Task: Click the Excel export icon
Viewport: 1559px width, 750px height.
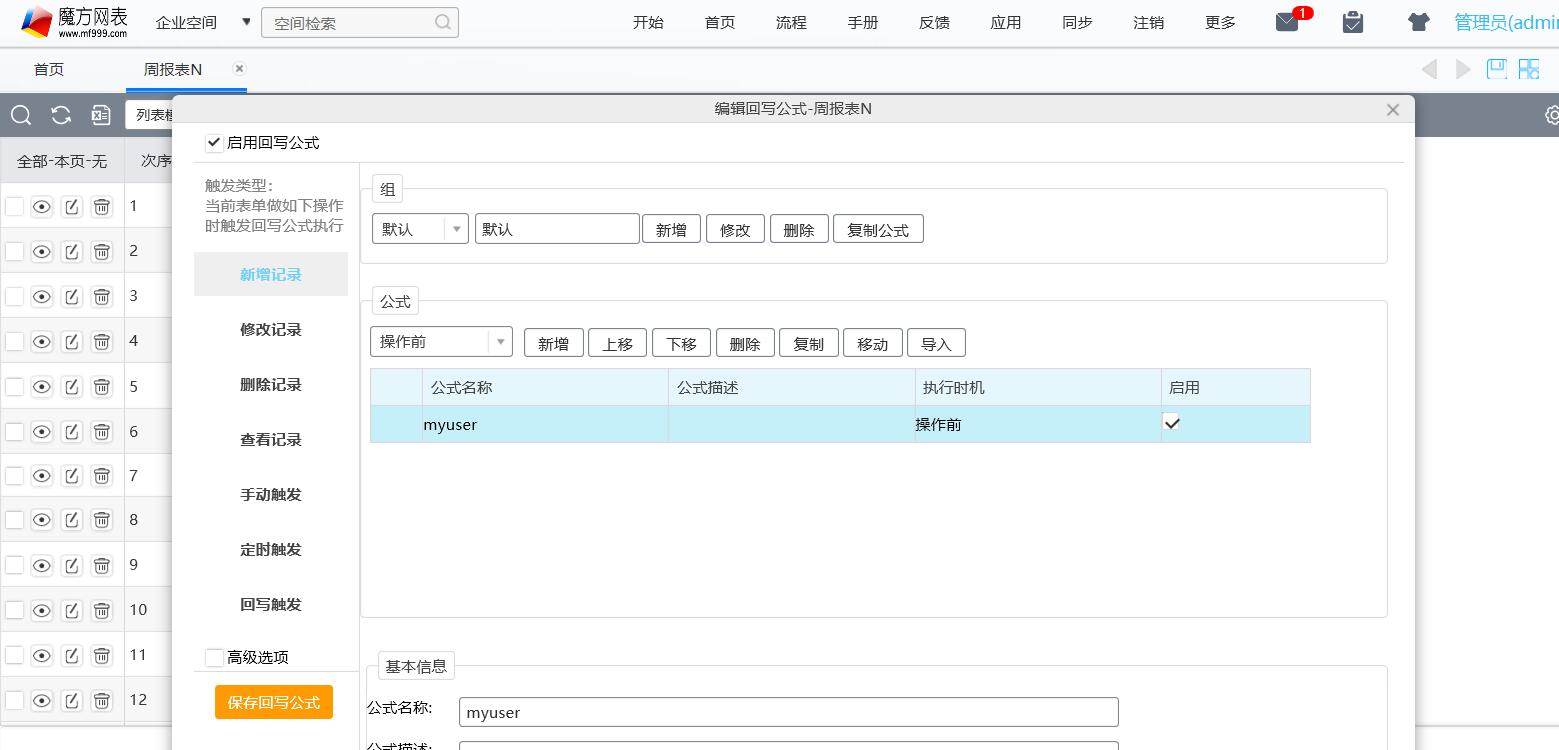Action: tap(100, 115)
